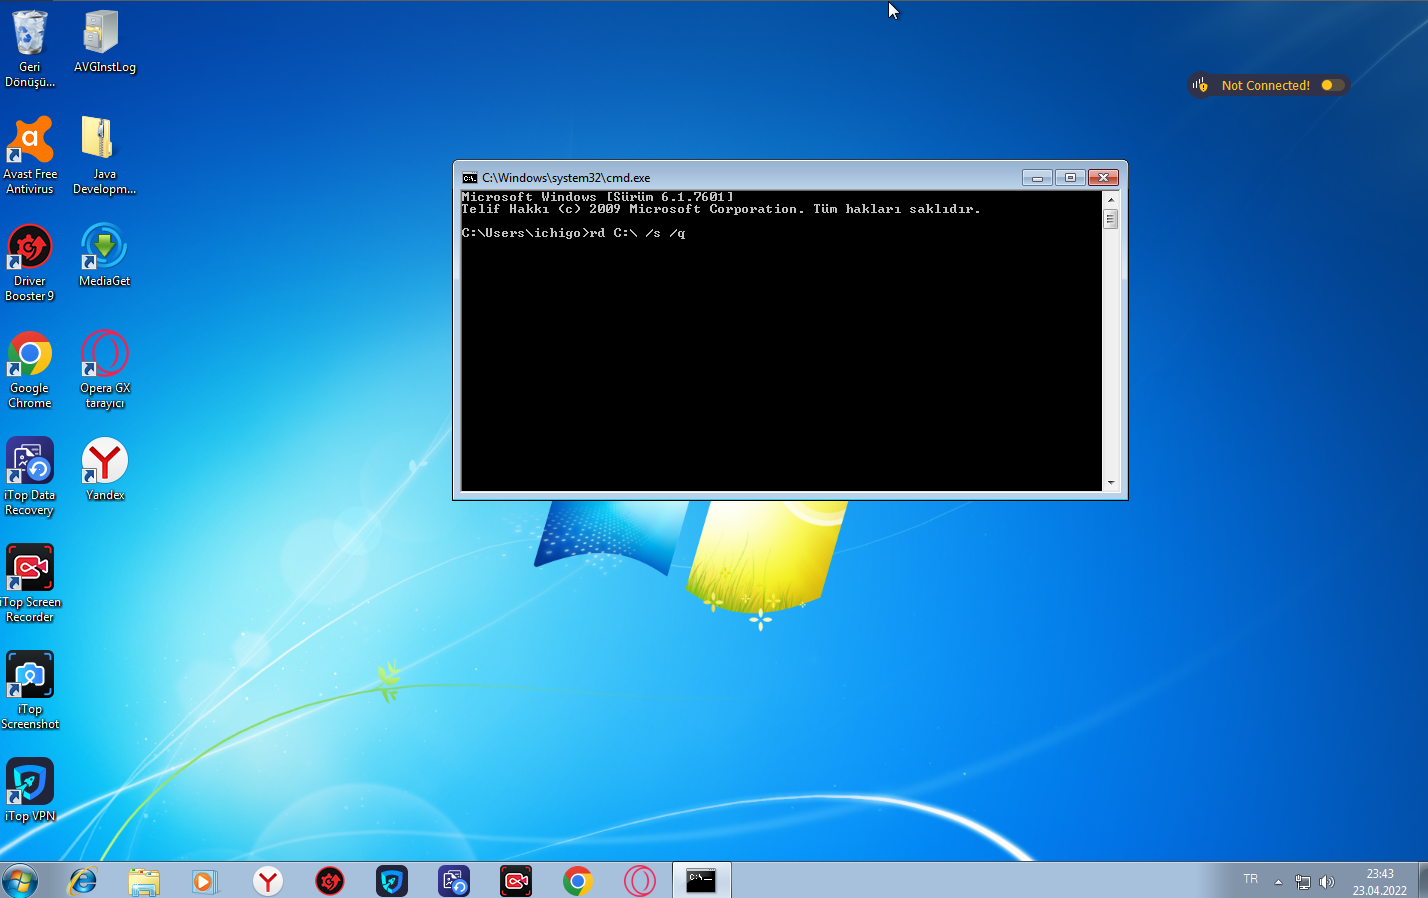Click the Show desktop strip beside the clock
1428x898 pixels.
(1422, 881)
